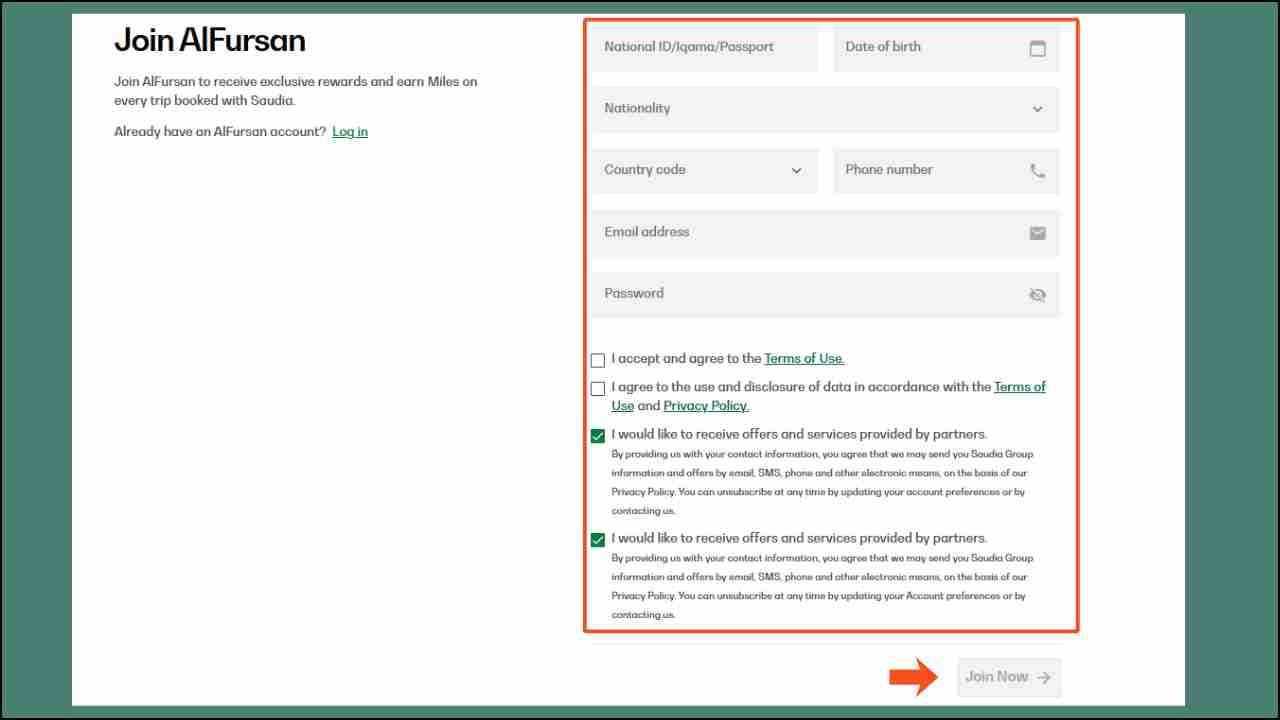Click the calendar icon in Date of birth field

click(1037, 47)
